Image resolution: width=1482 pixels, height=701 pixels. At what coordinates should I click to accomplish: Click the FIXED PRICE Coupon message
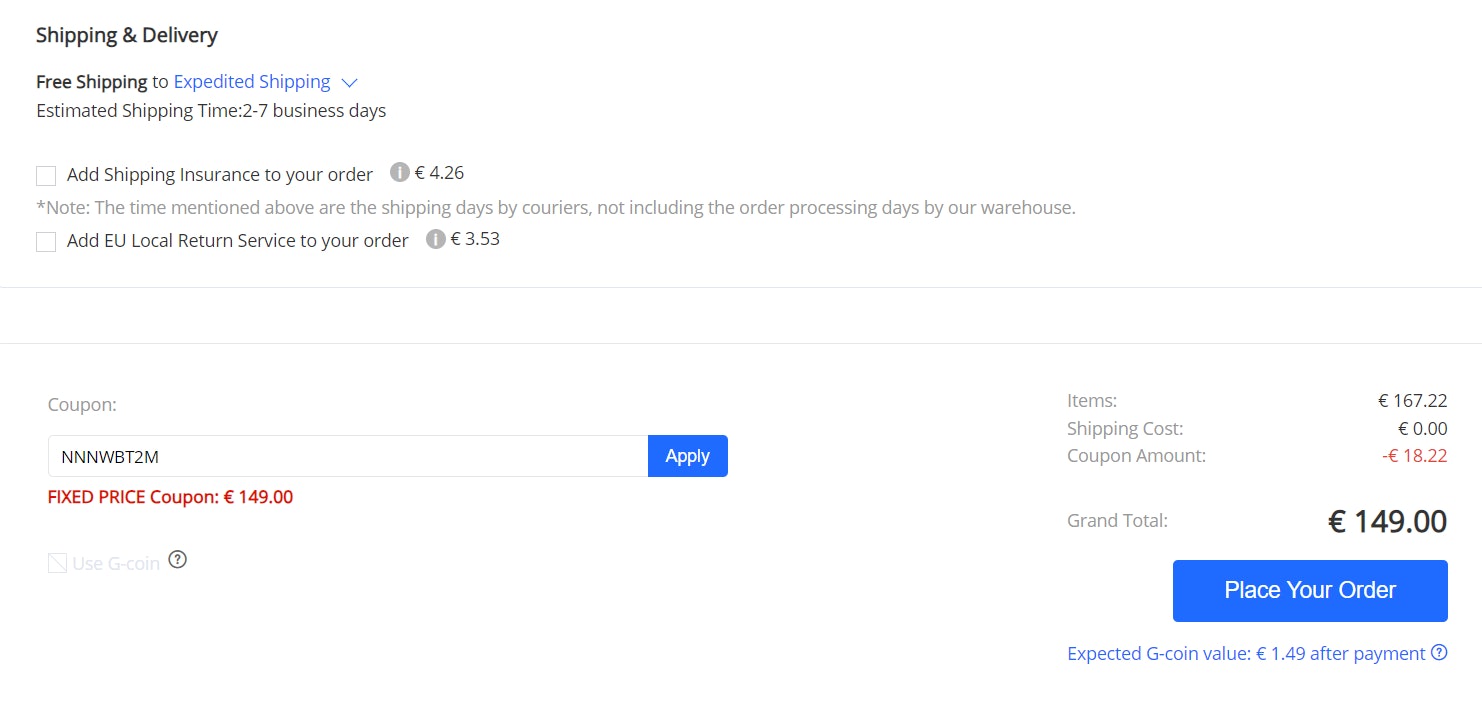coord(170,497)
